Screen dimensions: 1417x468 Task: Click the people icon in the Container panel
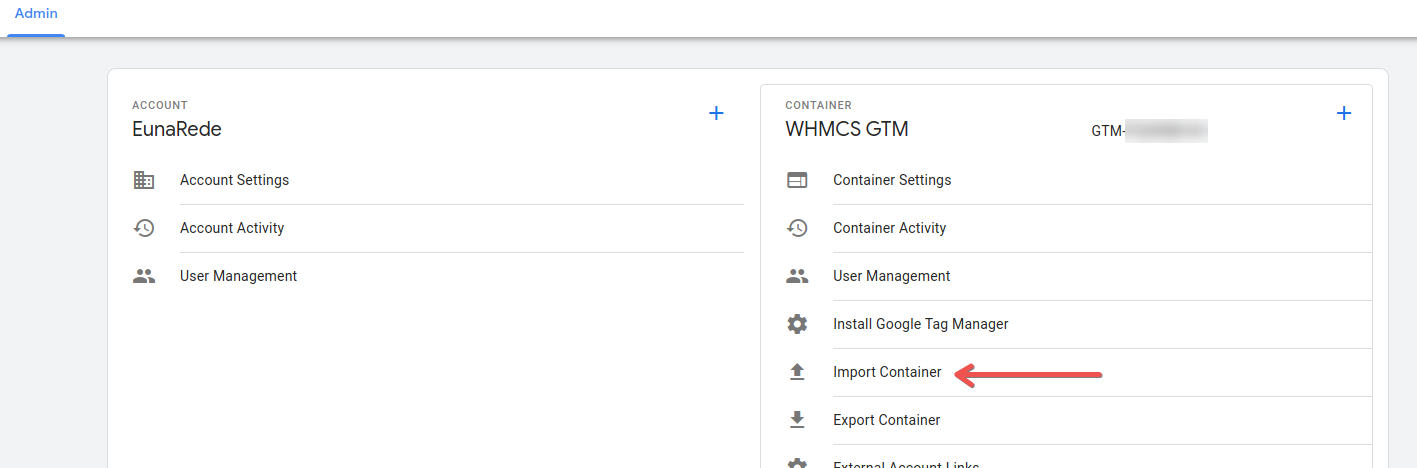point(797,276)
